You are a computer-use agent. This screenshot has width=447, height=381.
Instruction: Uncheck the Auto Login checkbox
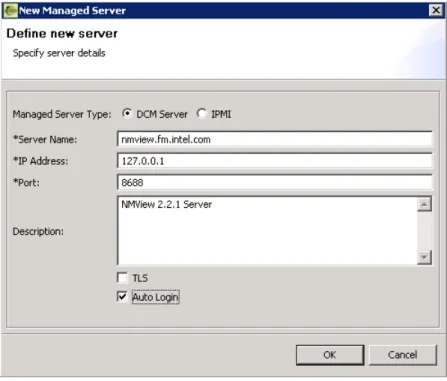122,297
